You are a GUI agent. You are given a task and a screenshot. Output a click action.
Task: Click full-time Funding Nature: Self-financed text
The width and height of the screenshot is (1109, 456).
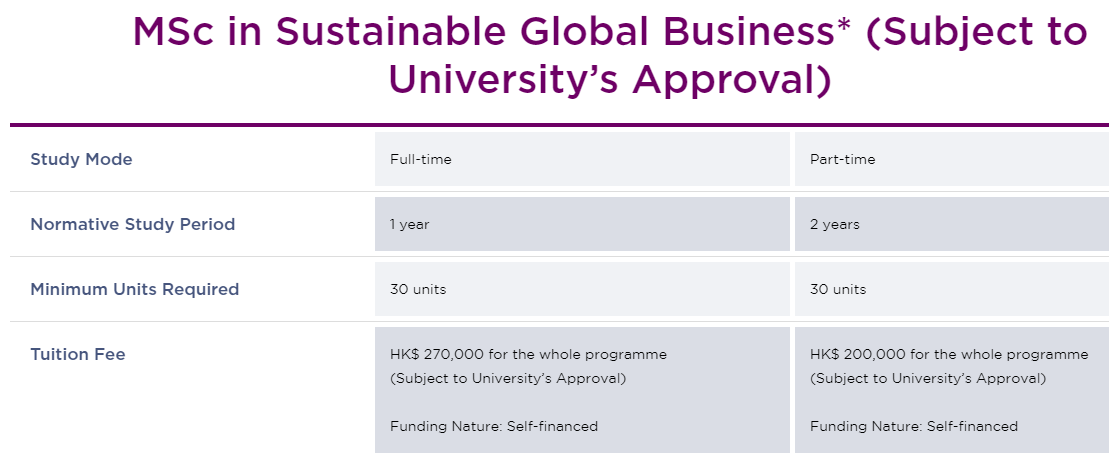point(494,426)
